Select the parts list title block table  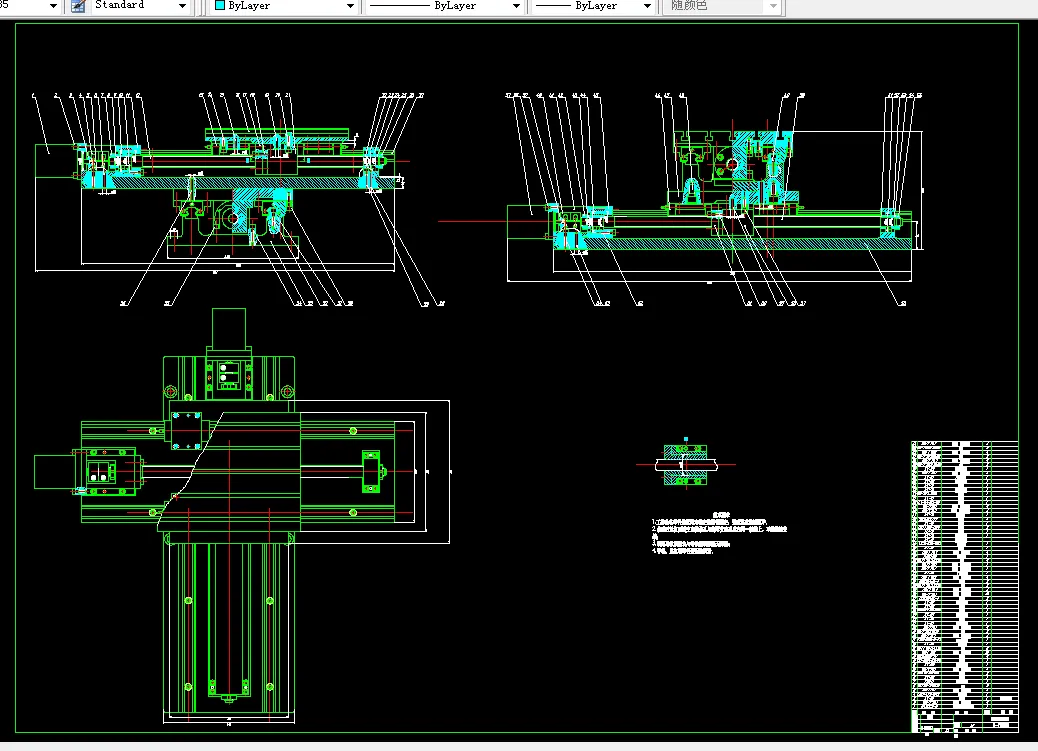coord(965,587)
